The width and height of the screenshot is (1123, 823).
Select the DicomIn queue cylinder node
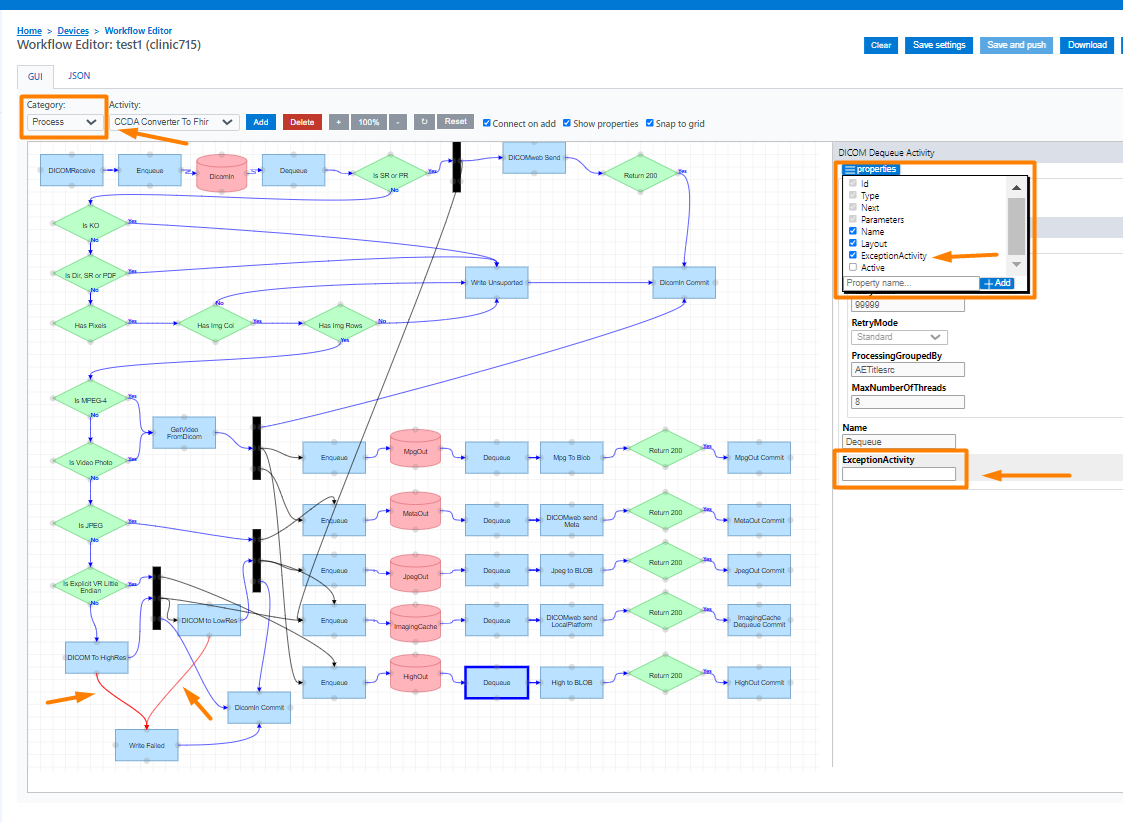coord(221,172)
